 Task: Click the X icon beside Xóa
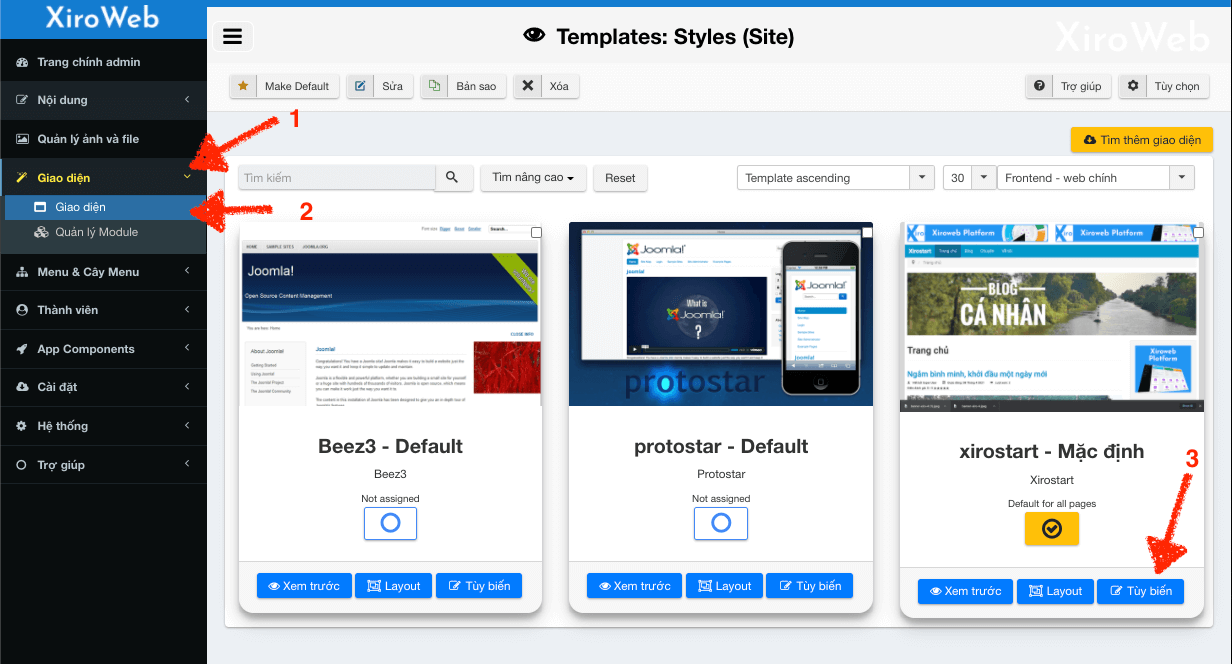click(x=527, y=86)
